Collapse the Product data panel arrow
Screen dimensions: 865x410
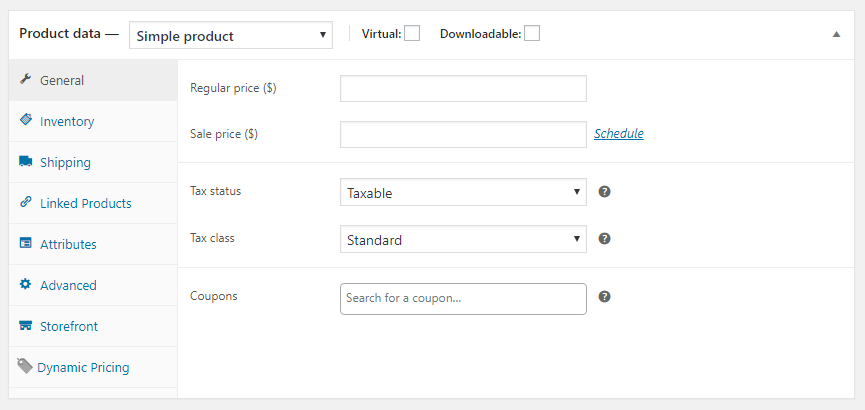[836, 34]
